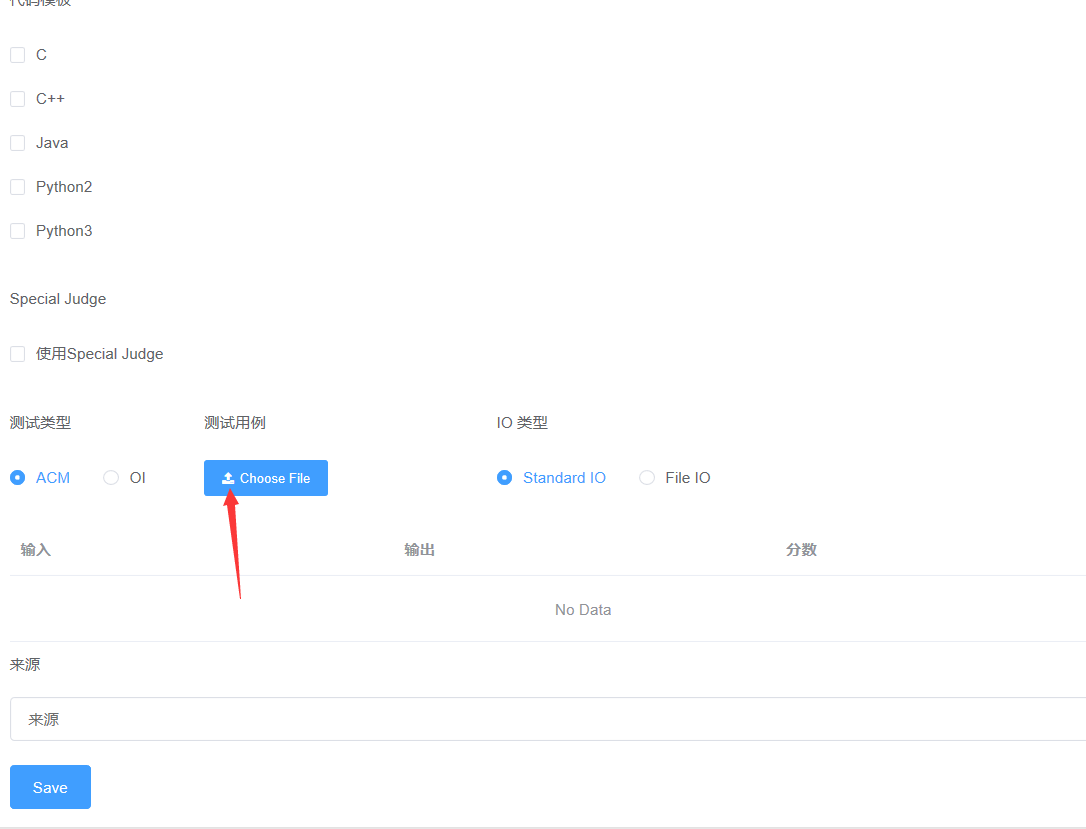Choose the OI test type radio
The width and height of the screenshot is (1086, 829).
pos(111,478)
